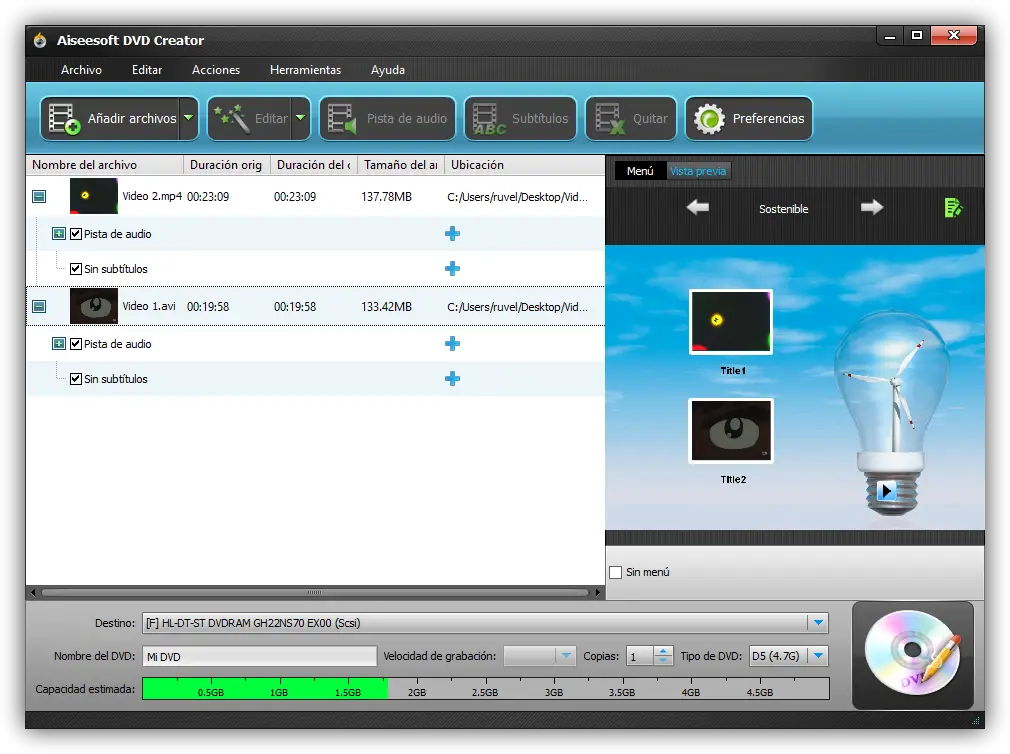Open the Destino drive dropdown

819,623
